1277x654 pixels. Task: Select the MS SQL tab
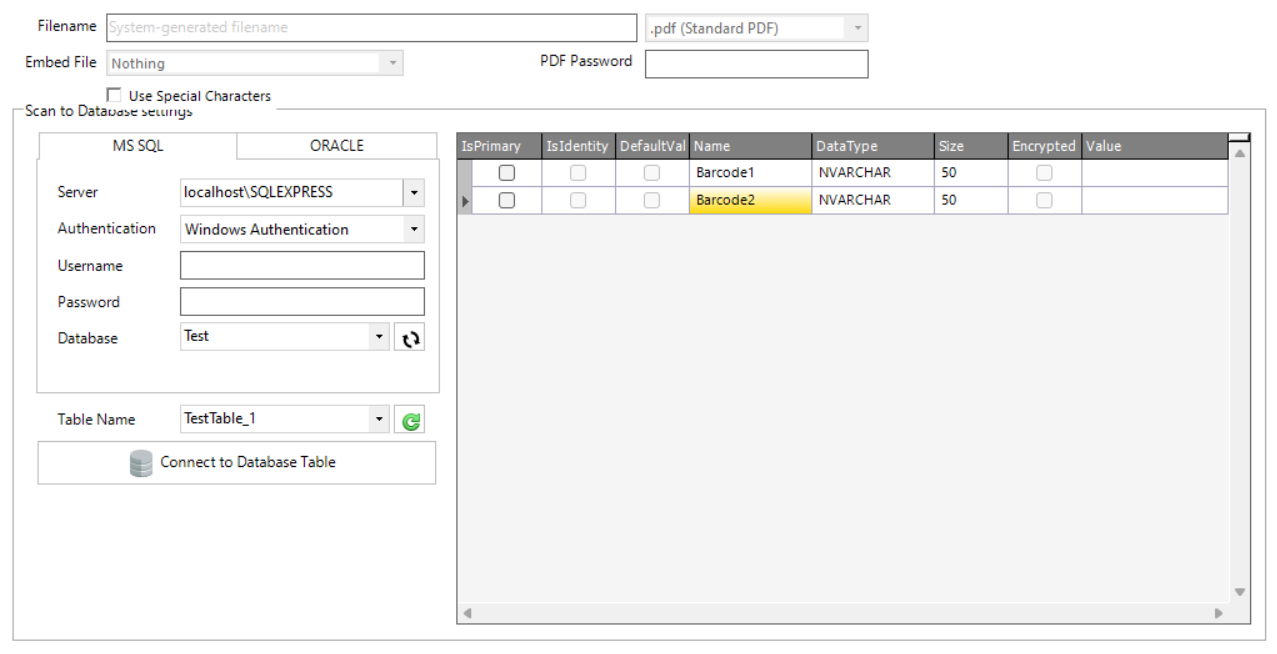(x=138, y=146)
